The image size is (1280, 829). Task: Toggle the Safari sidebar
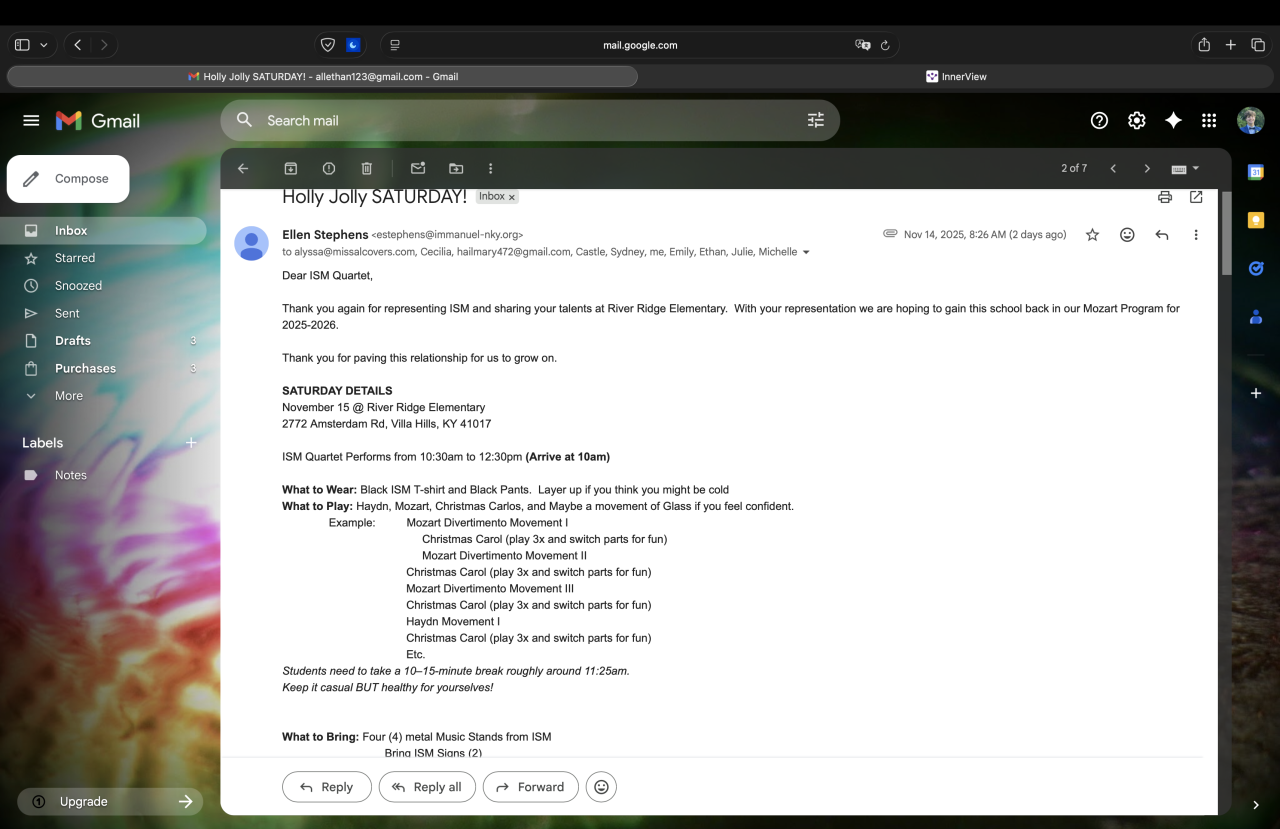coord(22,45)
